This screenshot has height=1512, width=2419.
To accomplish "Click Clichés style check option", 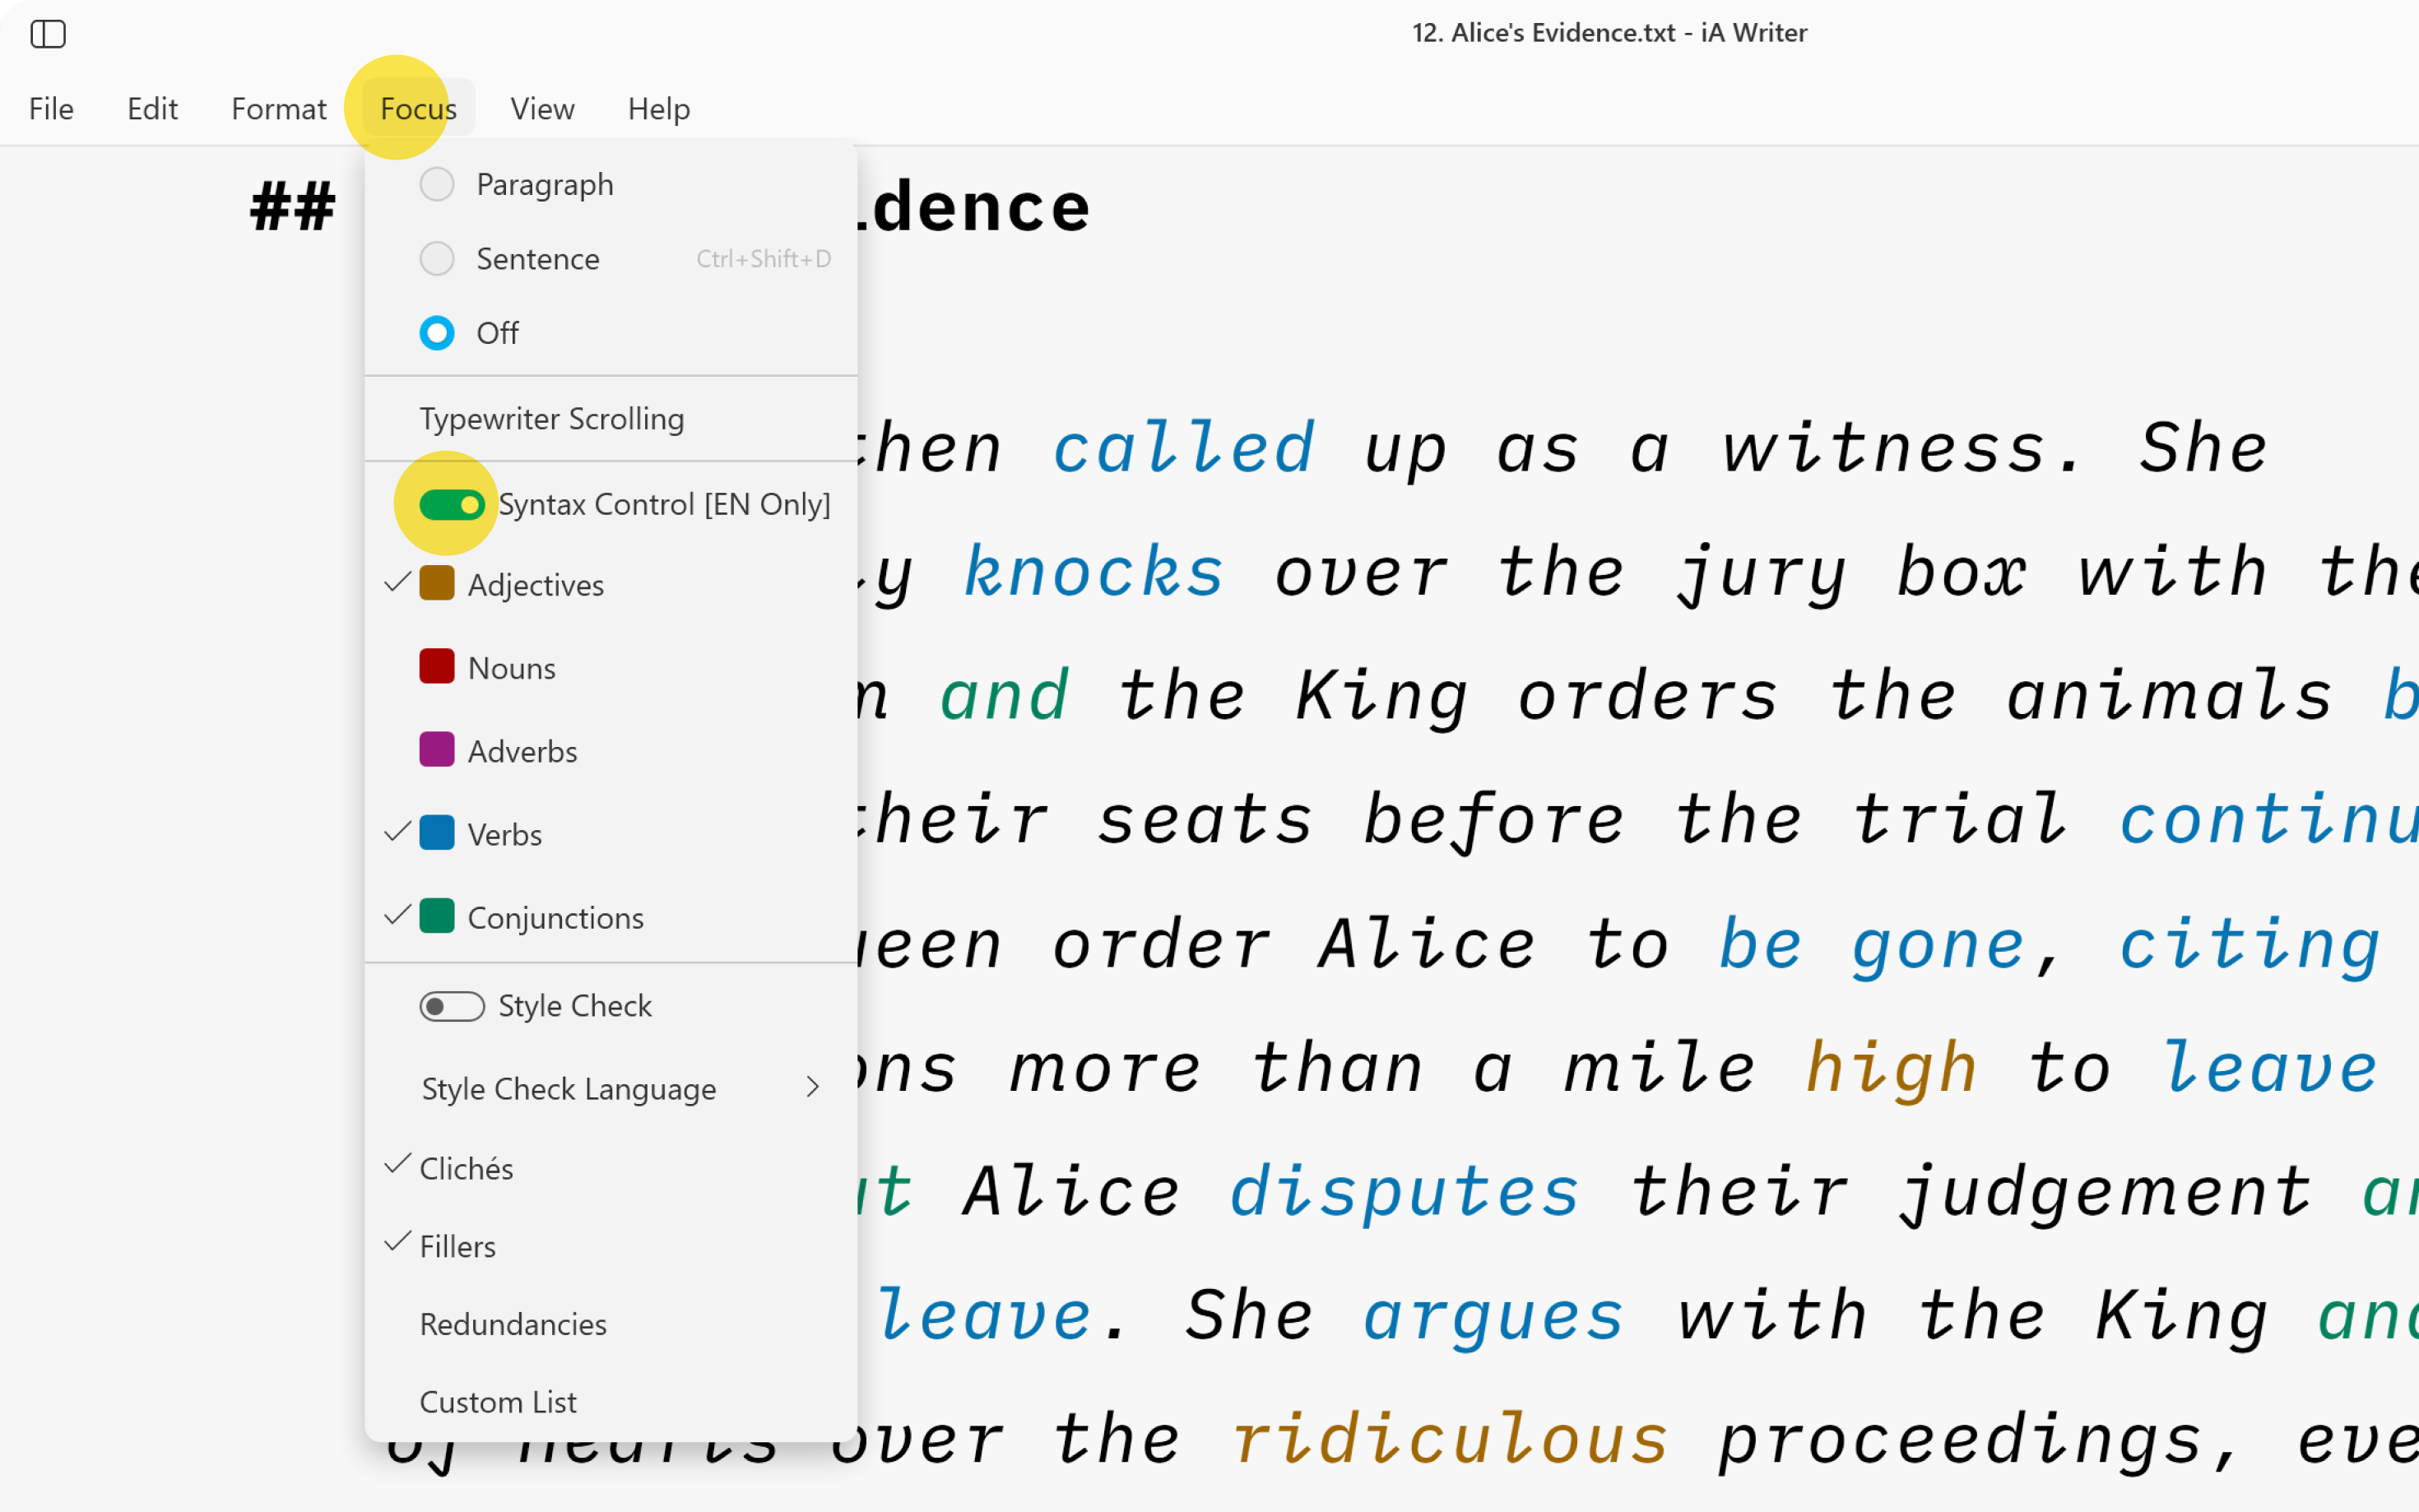I will [x=467, y=1167].
